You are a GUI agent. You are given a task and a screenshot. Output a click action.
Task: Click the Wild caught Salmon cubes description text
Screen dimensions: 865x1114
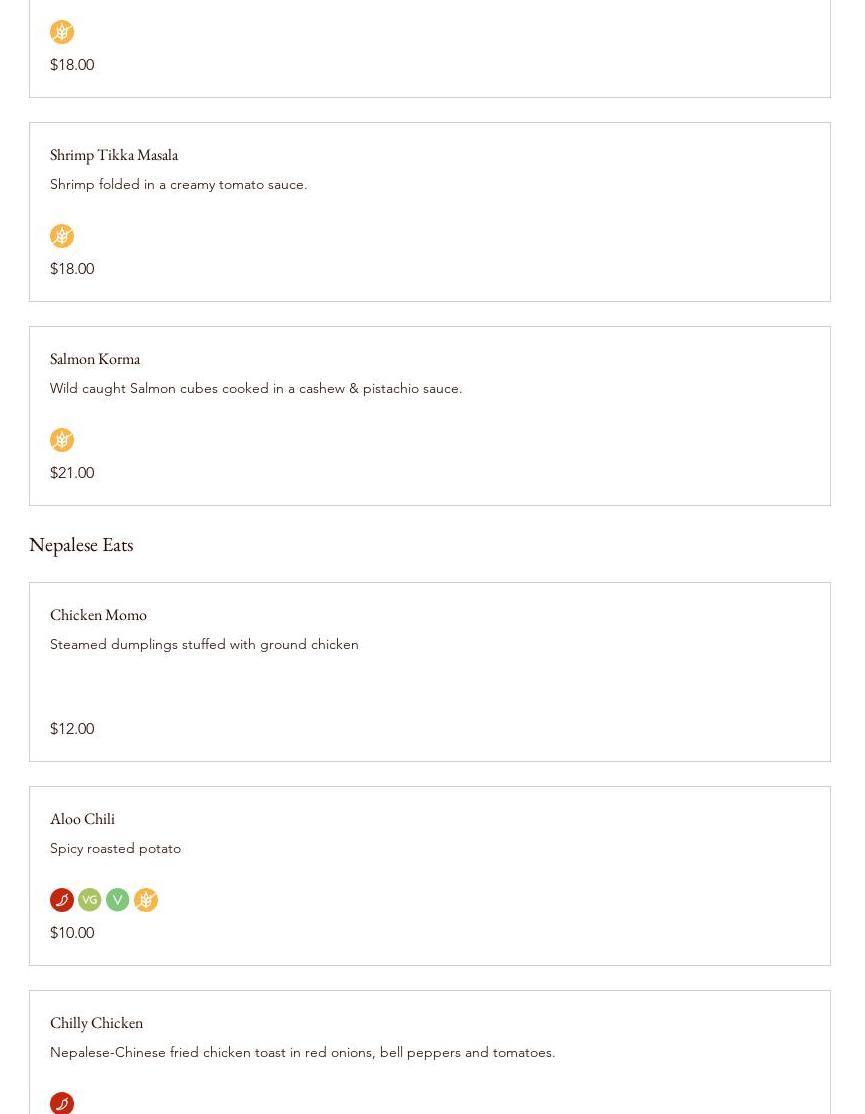click(256, 389)
